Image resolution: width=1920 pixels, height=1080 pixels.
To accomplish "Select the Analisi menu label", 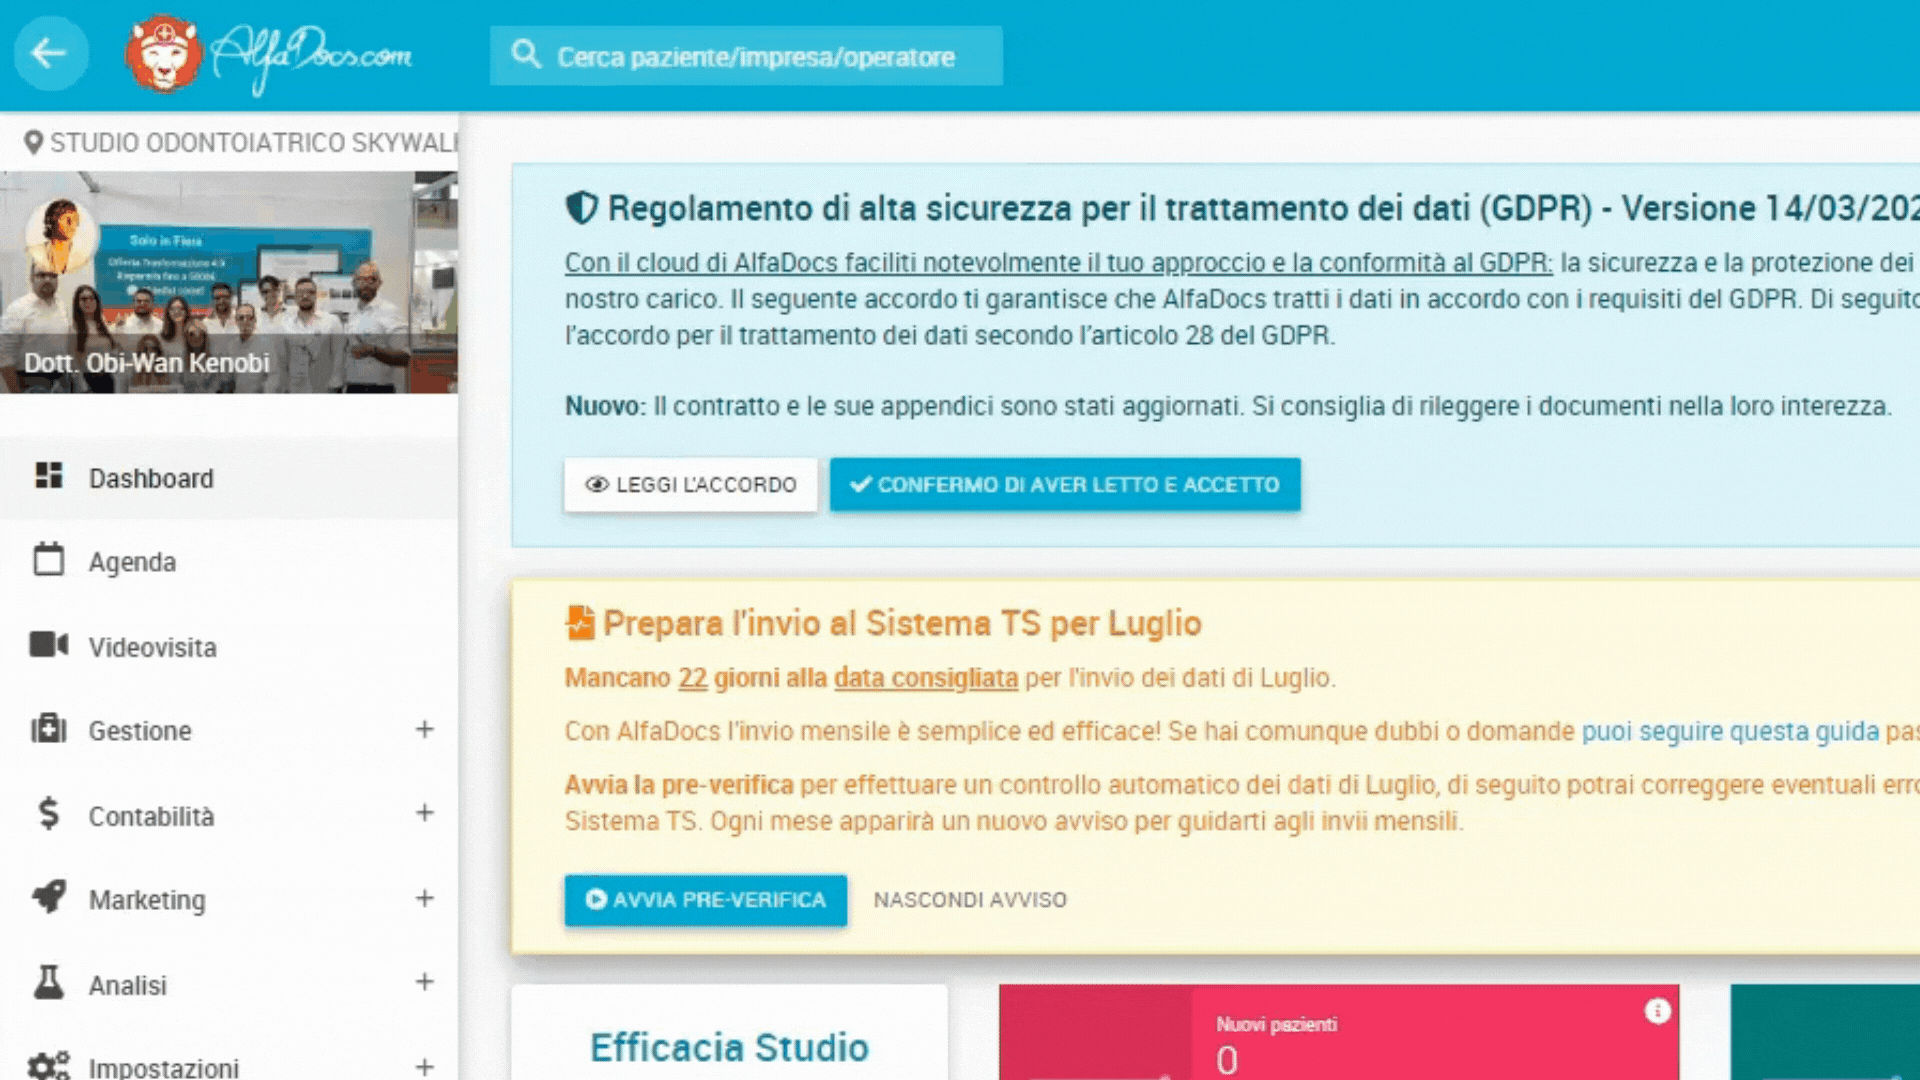I will [x=128, y=985].
